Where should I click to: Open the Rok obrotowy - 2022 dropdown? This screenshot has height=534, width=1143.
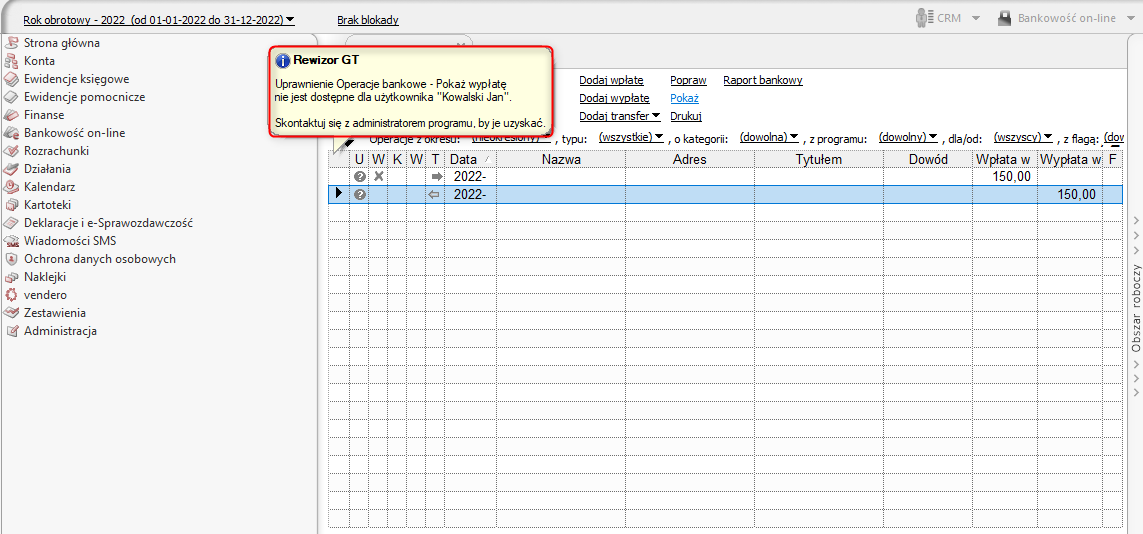(x=159, y=20)
